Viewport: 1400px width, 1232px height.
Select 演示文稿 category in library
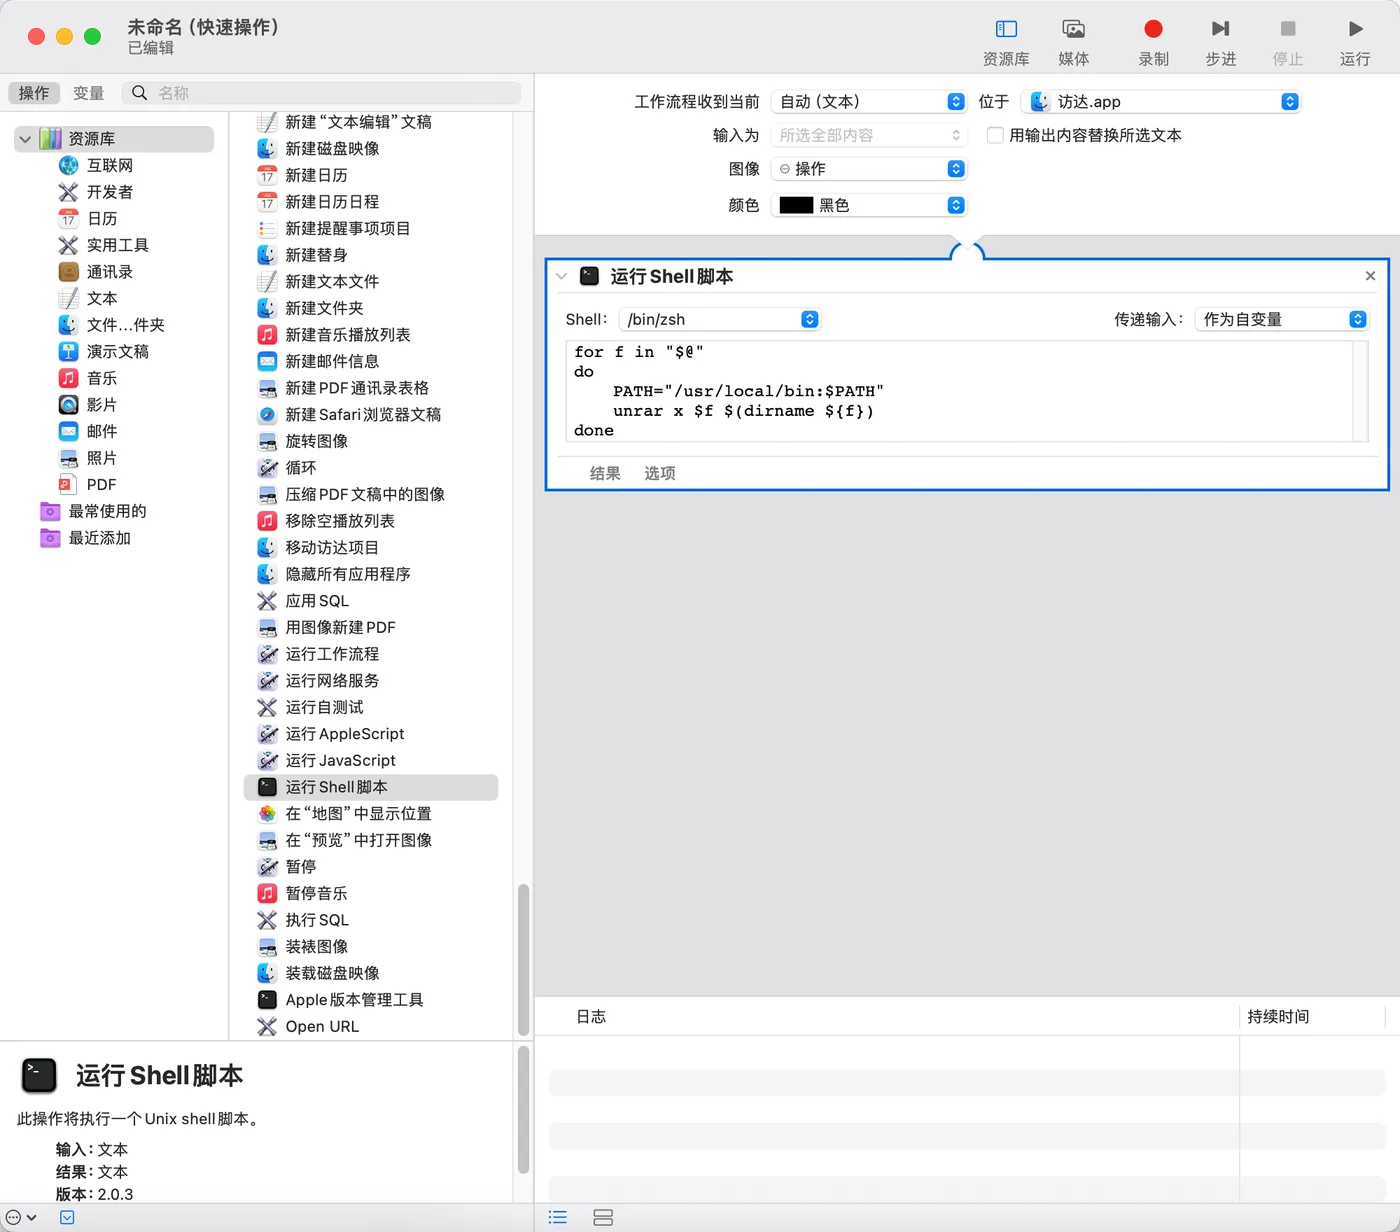pos(117,352)
